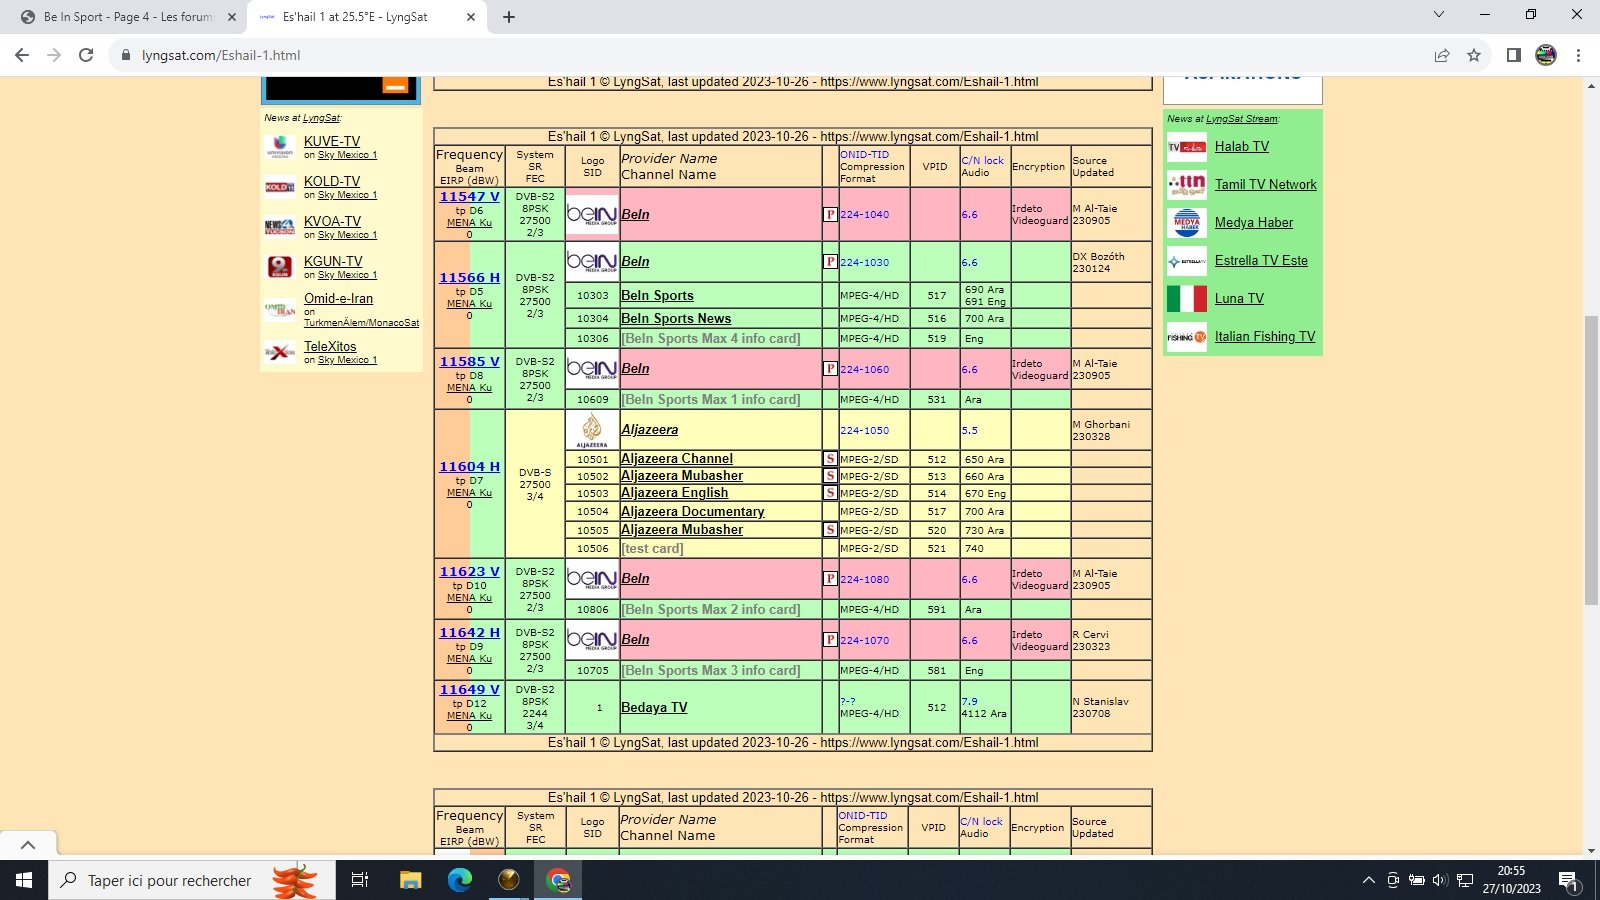This screenshot has height=900, width=1600.
Task: Click the Halab TV logo icon
Action: coord(1187,147)
